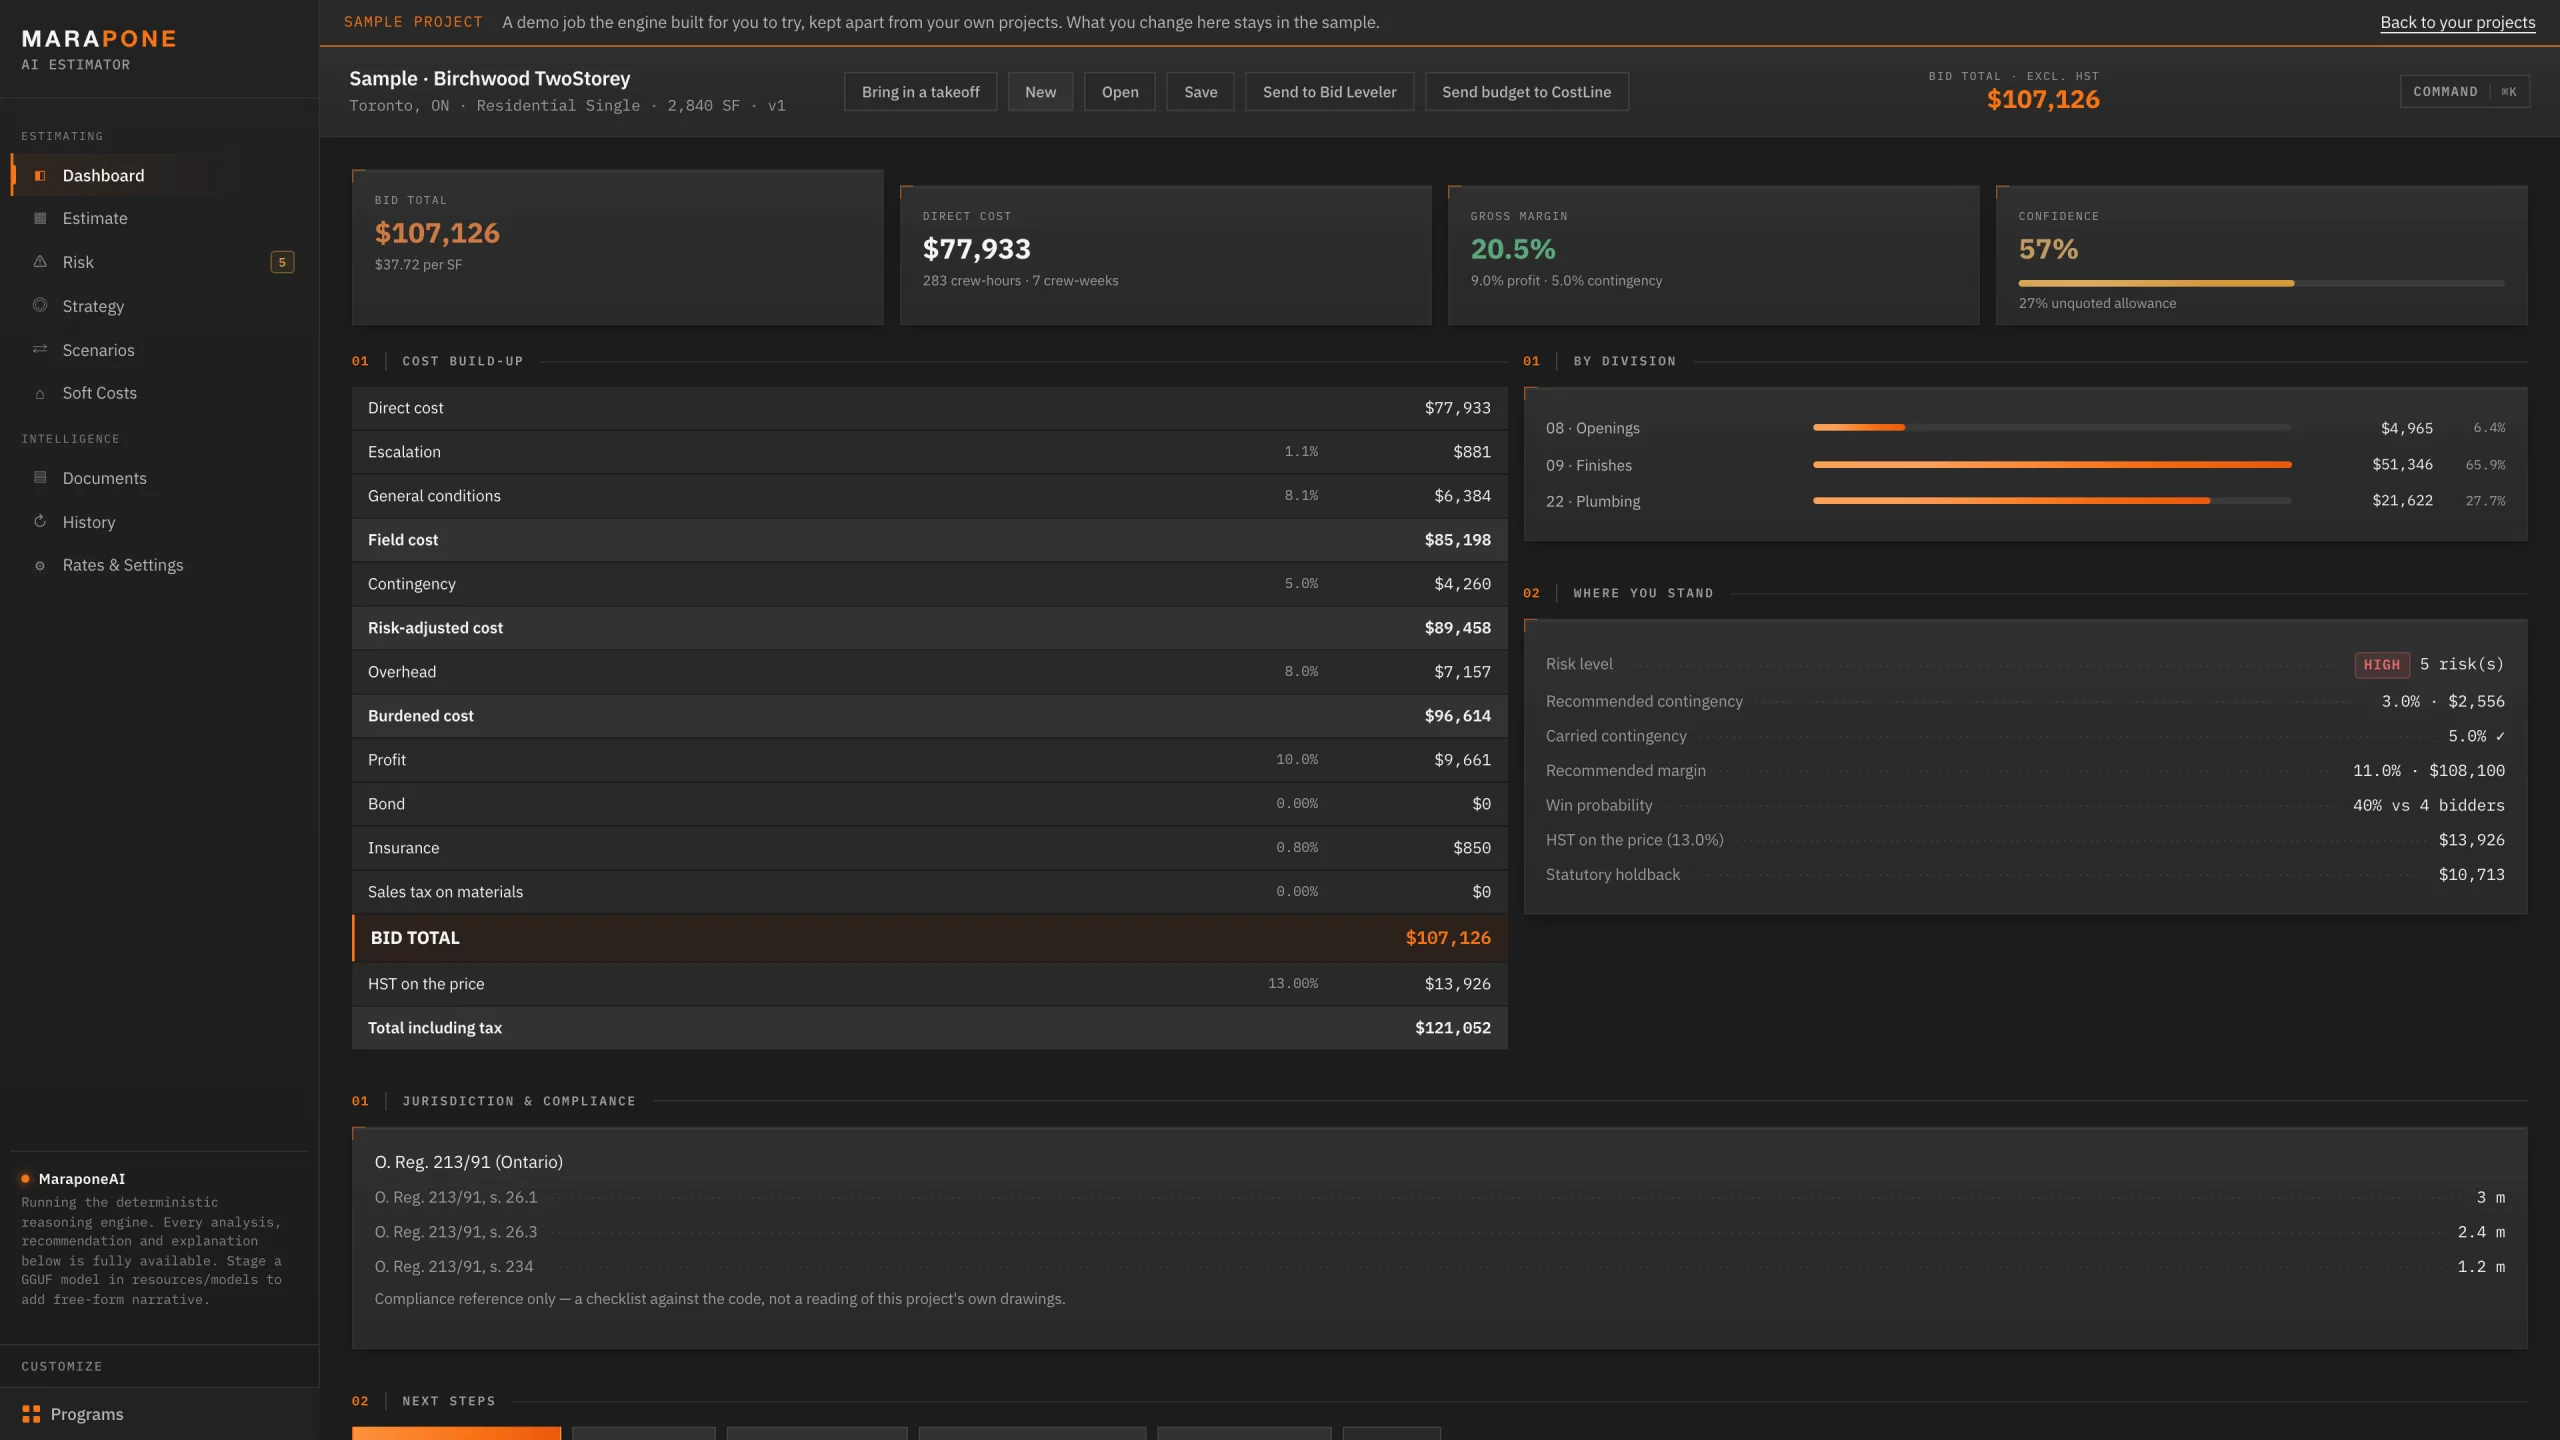Open Scenarios from the sidebar

point(160,350)
